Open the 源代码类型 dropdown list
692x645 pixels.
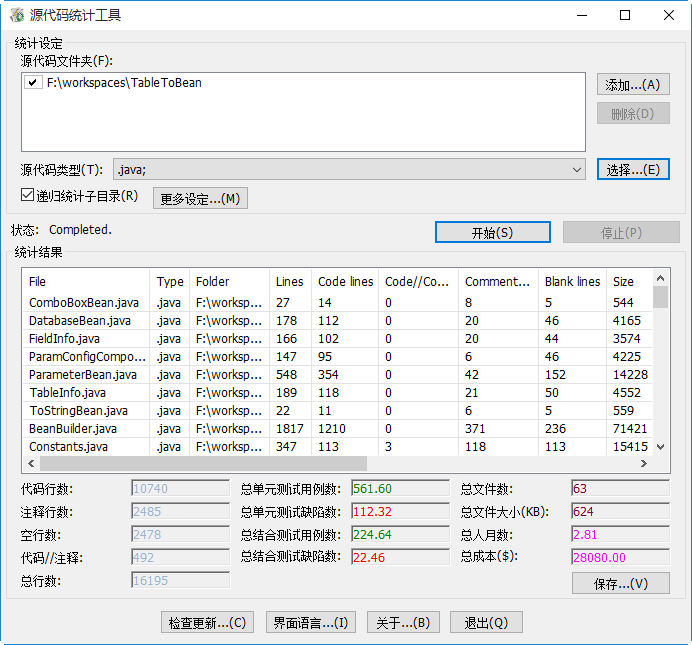coord(576,170)
